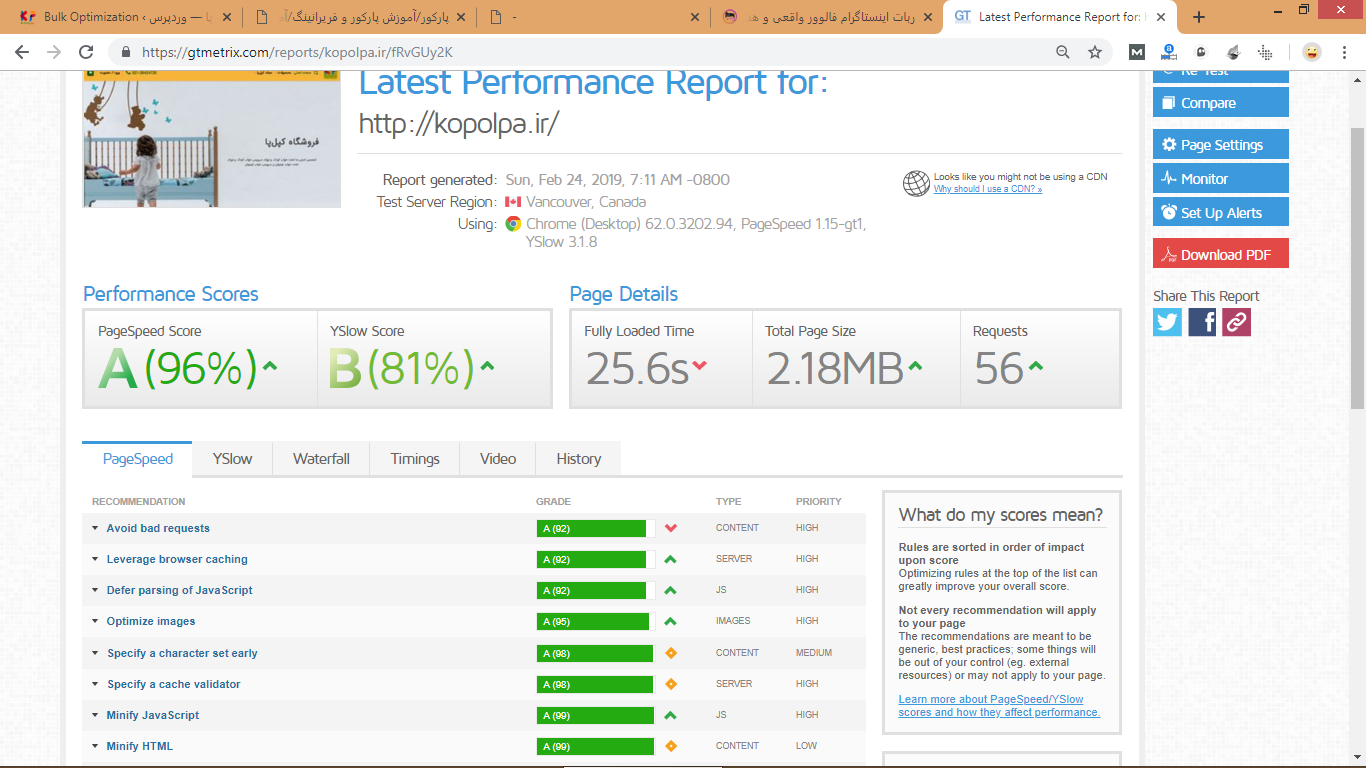This screenshot has height=768, width=1366.
Task: Click green up arrow next to PageSpeed Score
Action: tap(269, 366)
